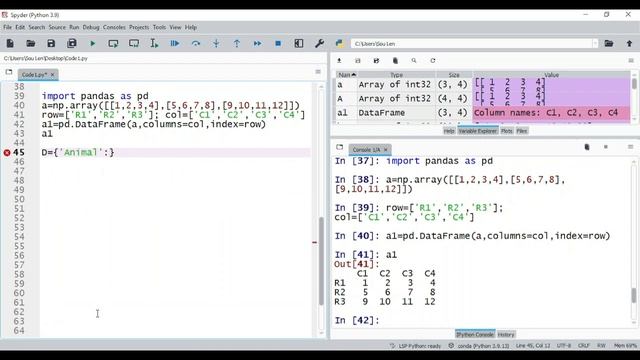Select the a1 DataFrame row
The height and width of the screenshot is (360, 640).
[x=483, y=113]
